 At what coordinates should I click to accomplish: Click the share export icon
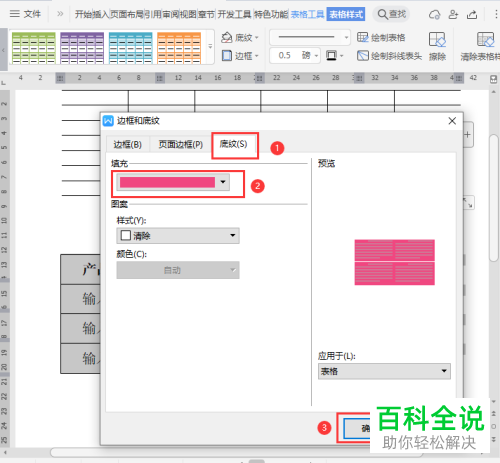(472, 15)
